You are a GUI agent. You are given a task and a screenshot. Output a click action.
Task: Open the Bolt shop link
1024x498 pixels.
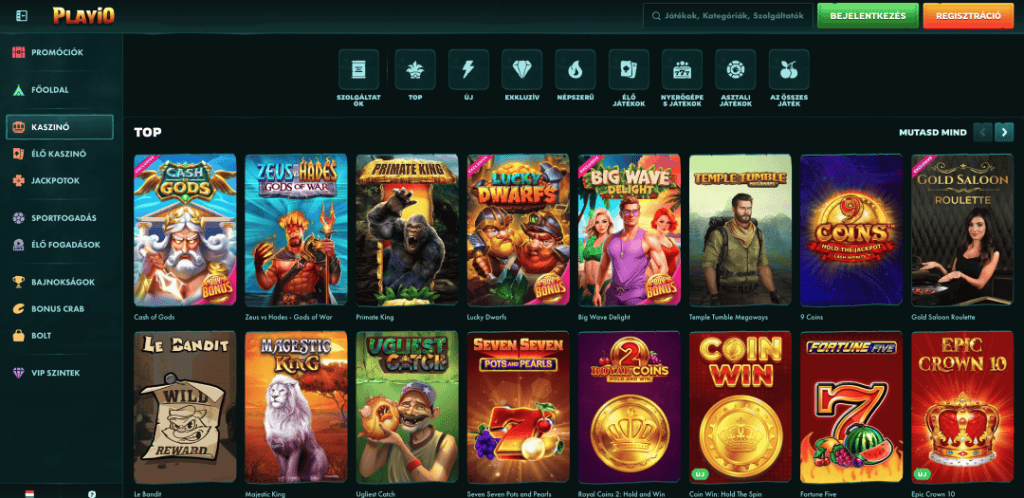[59, 335]
